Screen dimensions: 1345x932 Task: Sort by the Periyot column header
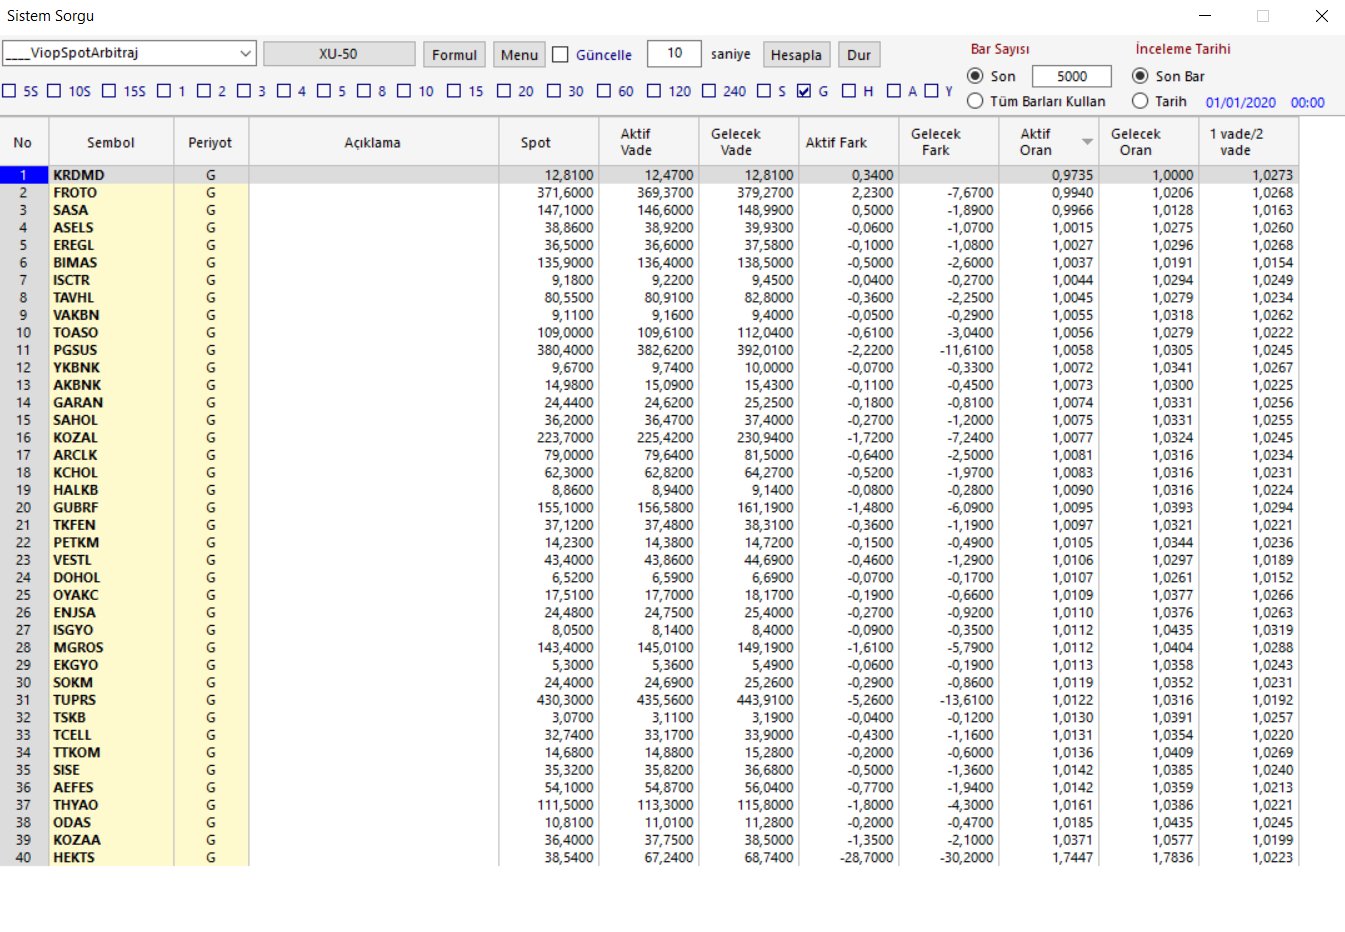pos(211,142)
